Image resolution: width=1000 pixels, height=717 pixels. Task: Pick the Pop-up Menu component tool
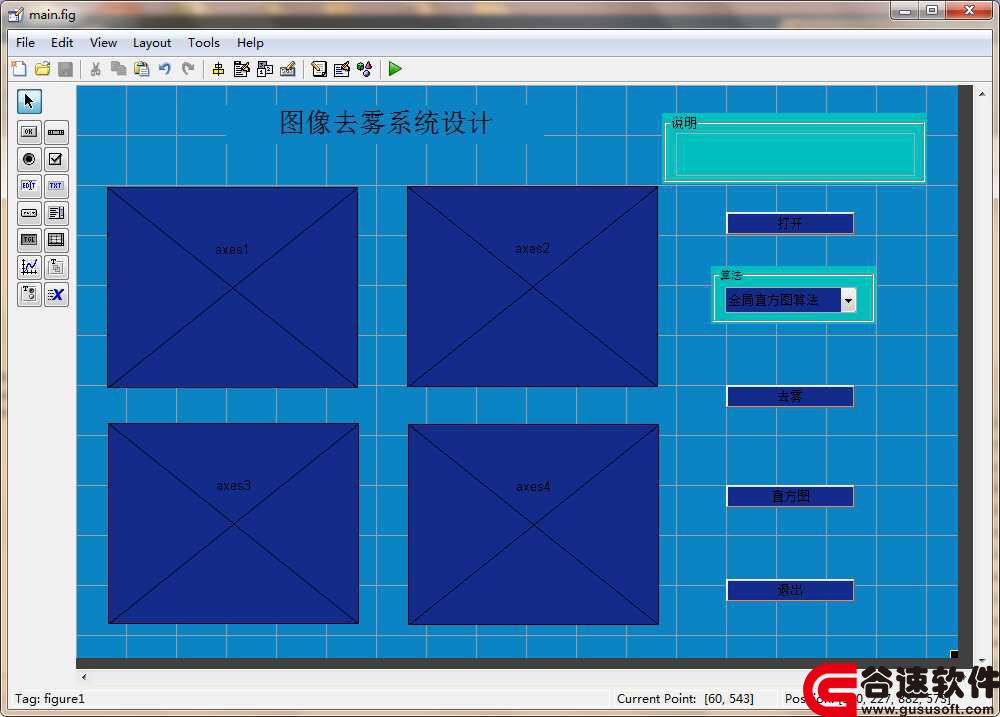[29, 213]
